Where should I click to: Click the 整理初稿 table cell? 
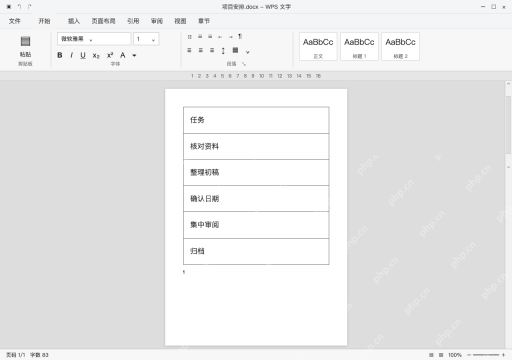coord(256,172)
